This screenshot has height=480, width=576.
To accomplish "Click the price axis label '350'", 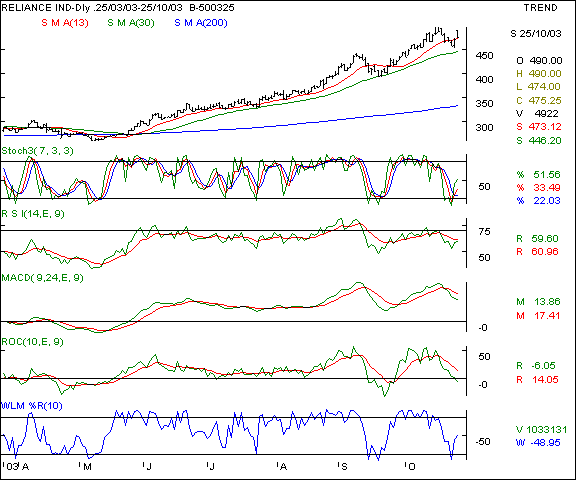I will tap(484, 104).
